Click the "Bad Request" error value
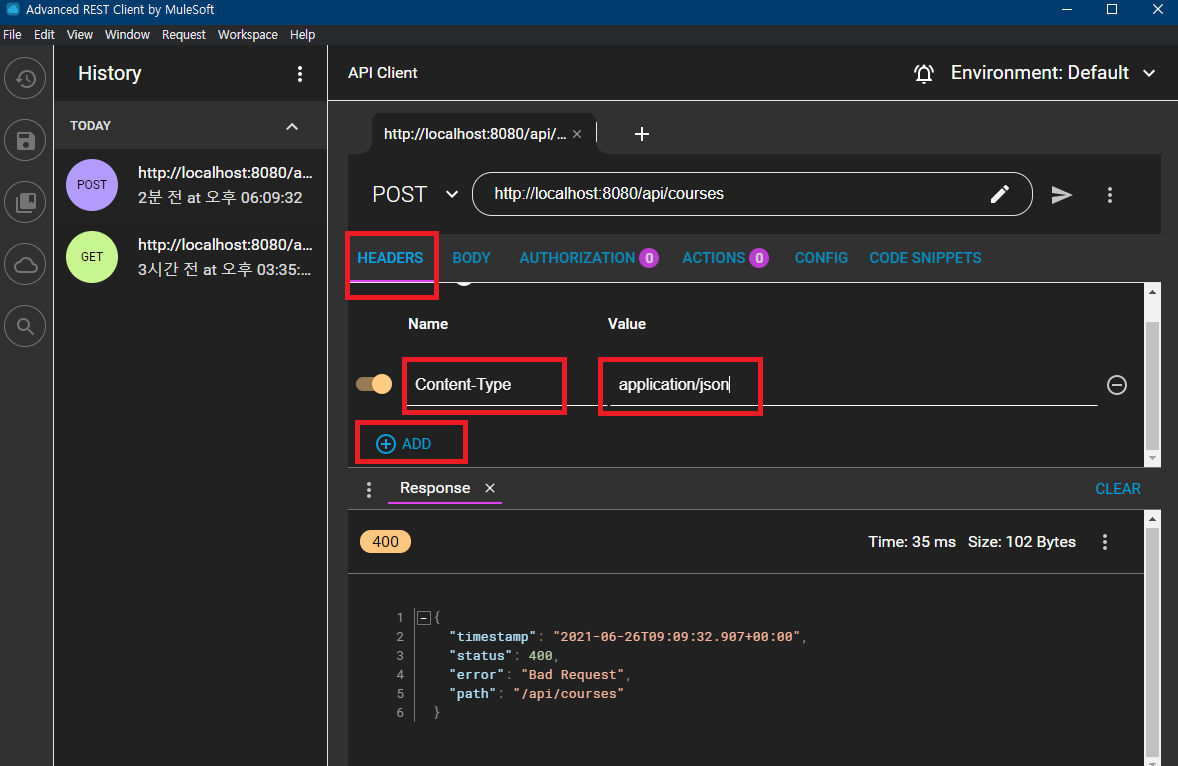 click(572, 675)
